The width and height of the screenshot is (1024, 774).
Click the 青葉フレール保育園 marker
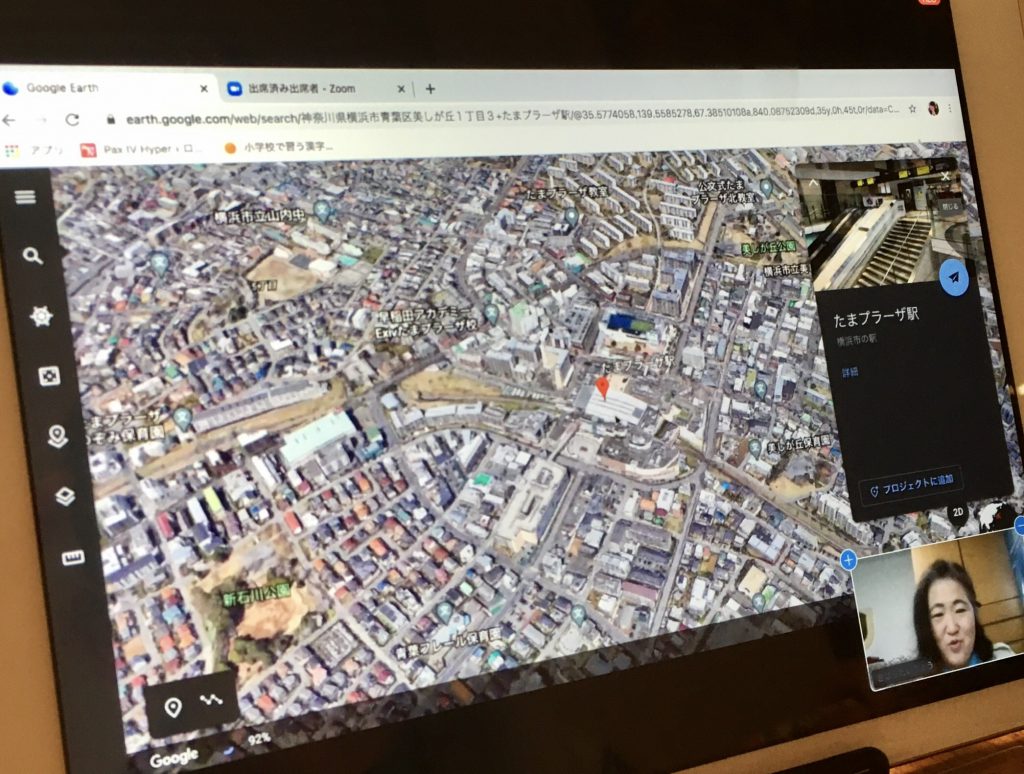point(445,611)
